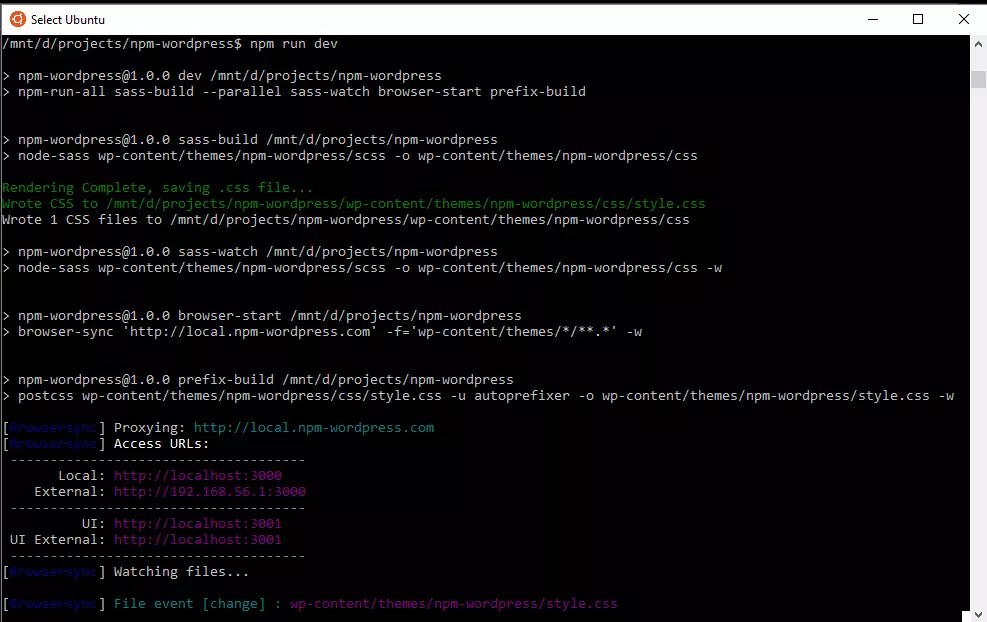Click the 'Wrote 1 CSS files to' line
Viewport: 987px width, 622px height.
(x=346, y=220)
